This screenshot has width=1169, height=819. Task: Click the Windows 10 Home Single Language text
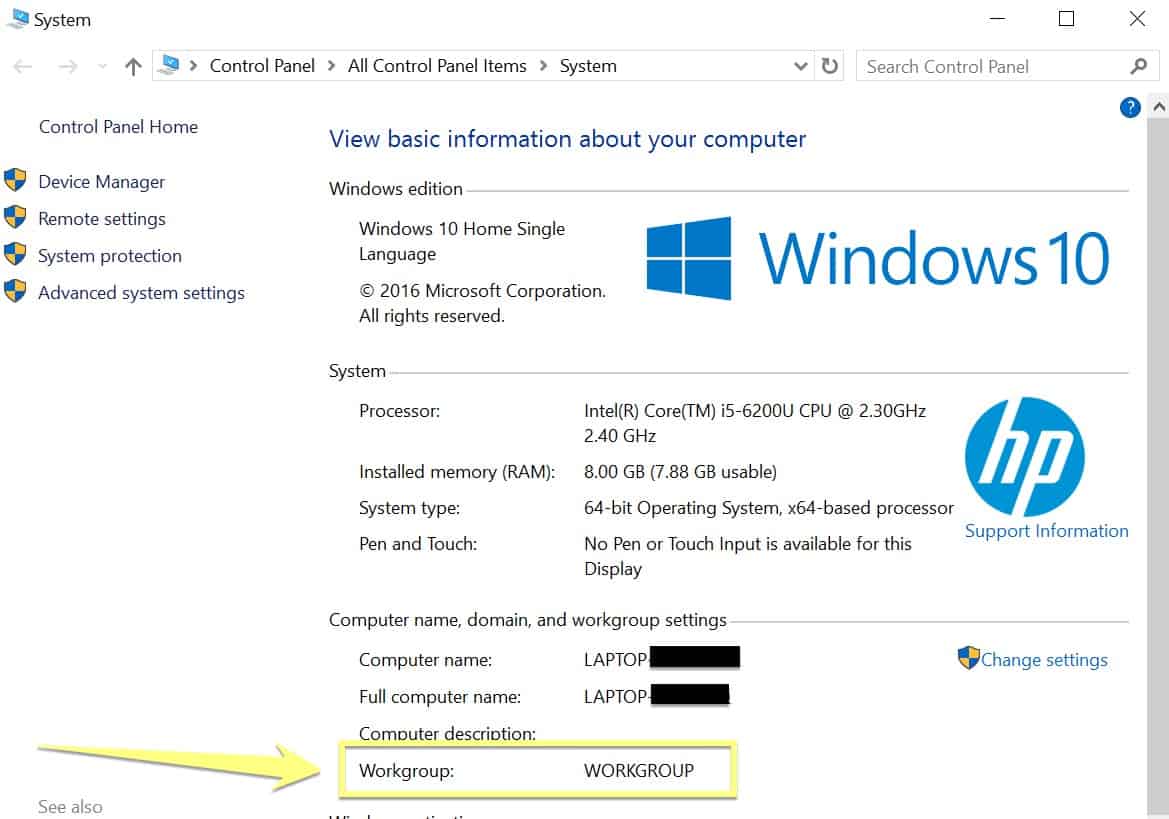(461, 241)
